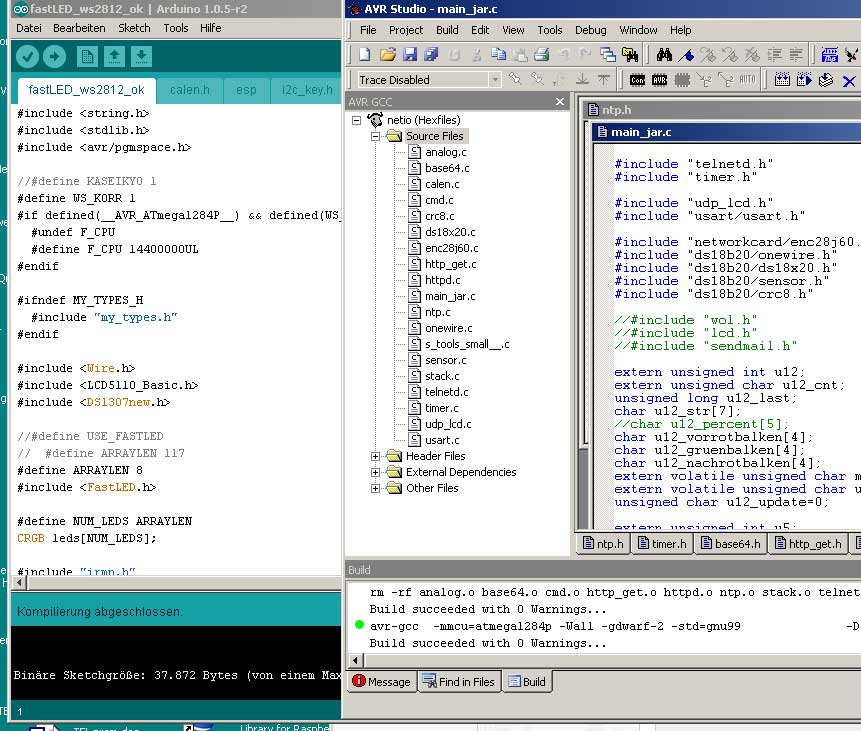Select analog.c in the source tree
This screenshot has height=731, width=861.
coord(445,152)
